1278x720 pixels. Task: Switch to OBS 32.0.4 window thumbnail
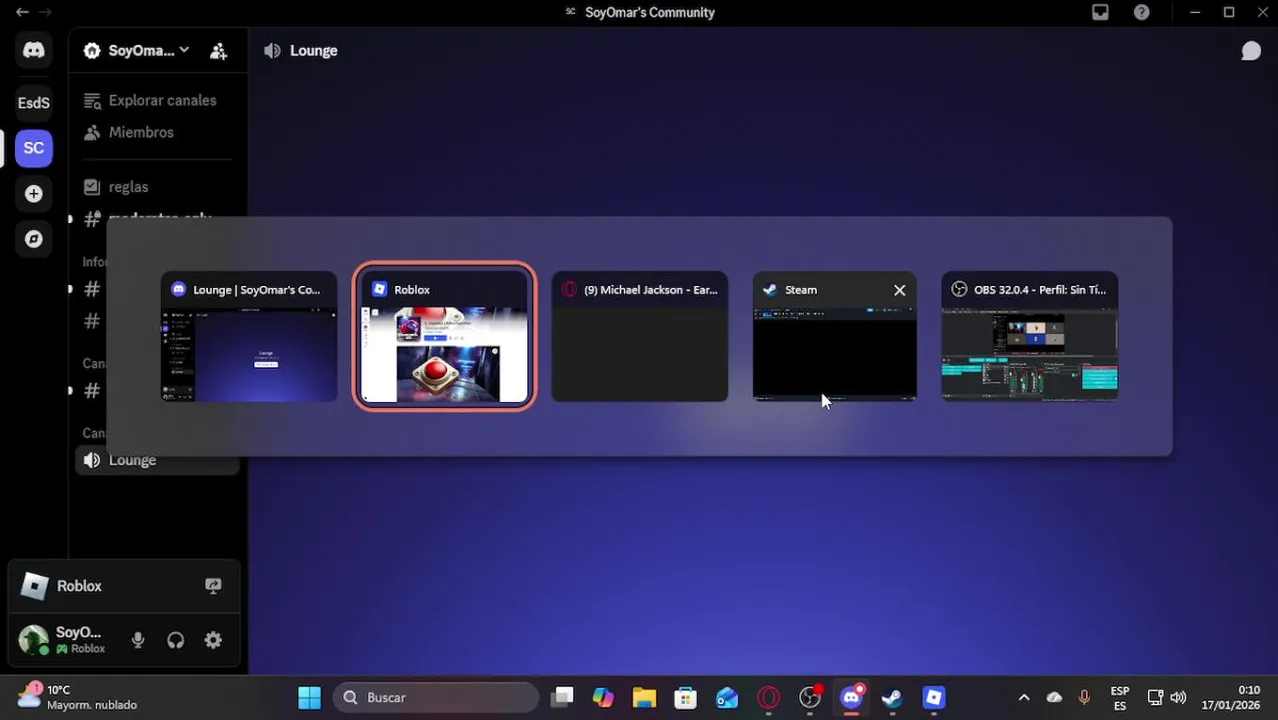click(1030, 337)
